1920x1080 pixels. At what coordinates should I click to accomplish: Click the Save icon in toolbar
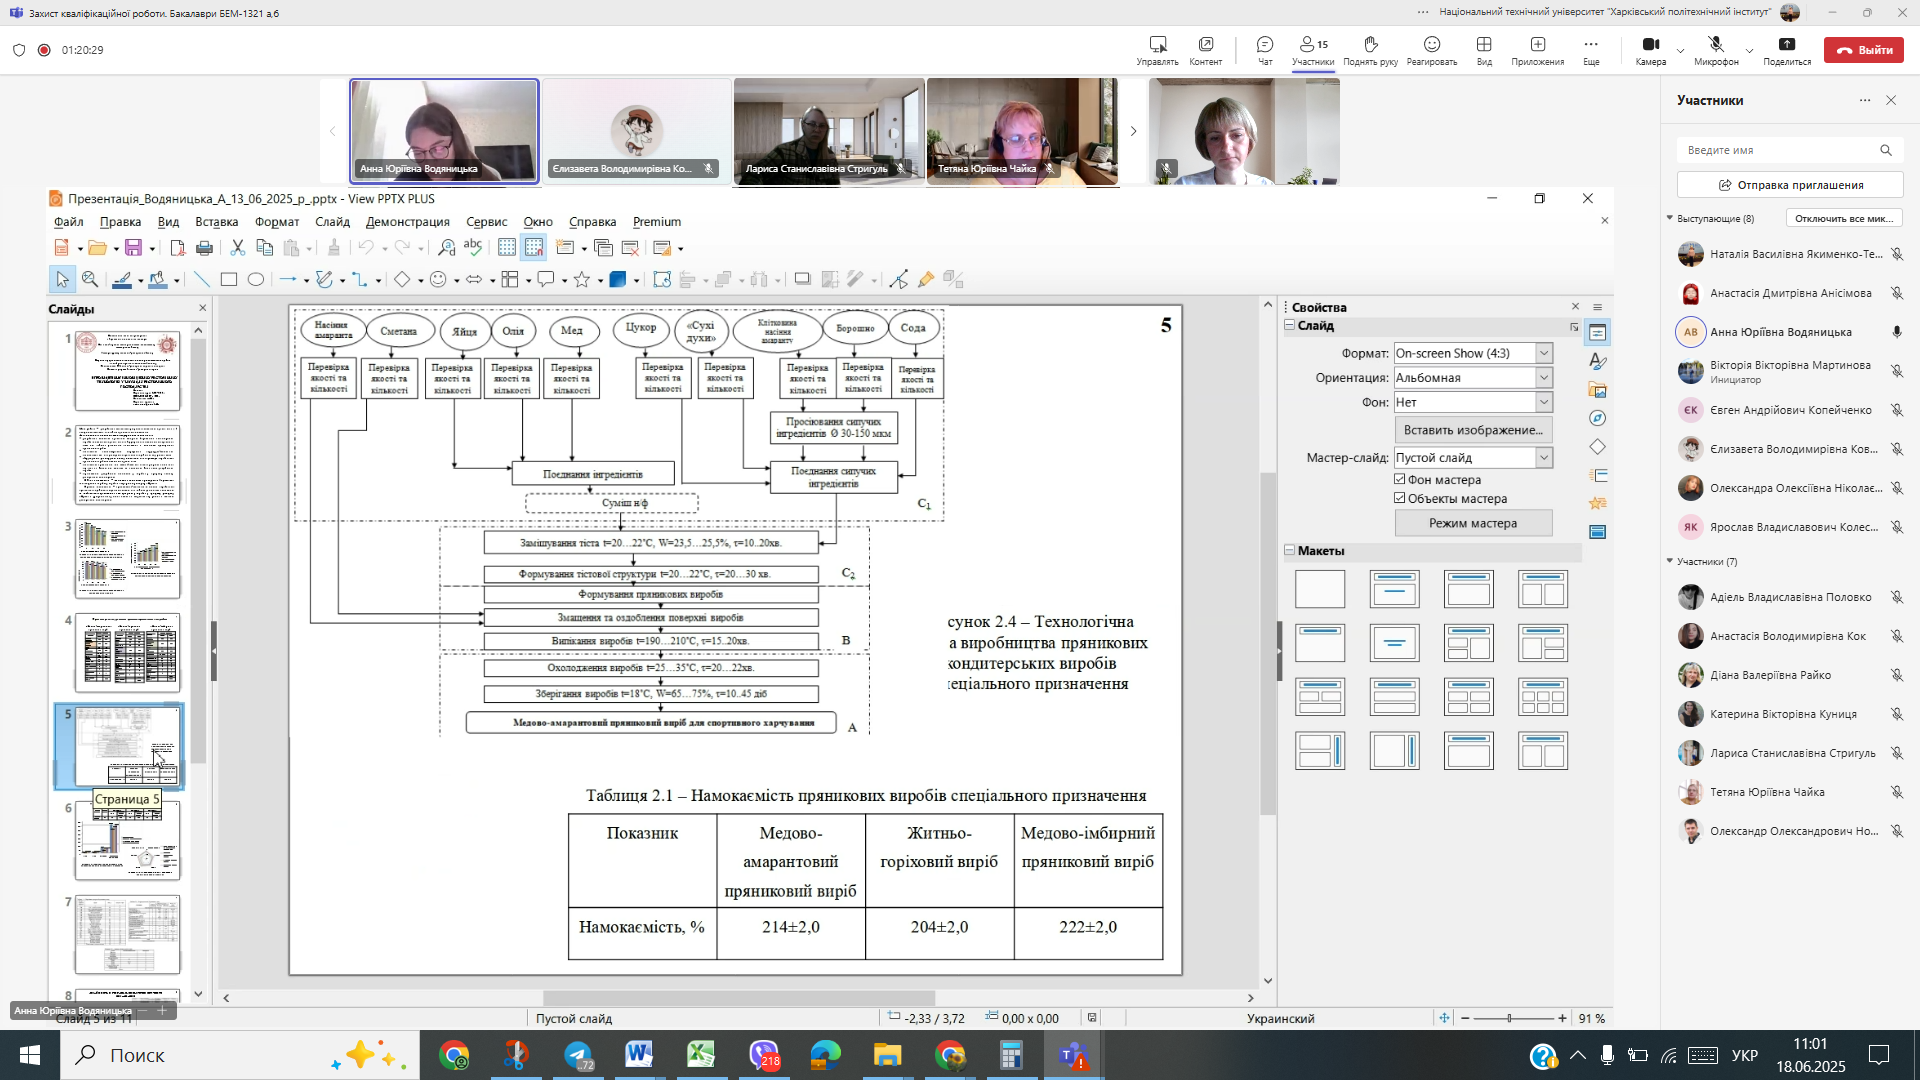pos(133,248)
